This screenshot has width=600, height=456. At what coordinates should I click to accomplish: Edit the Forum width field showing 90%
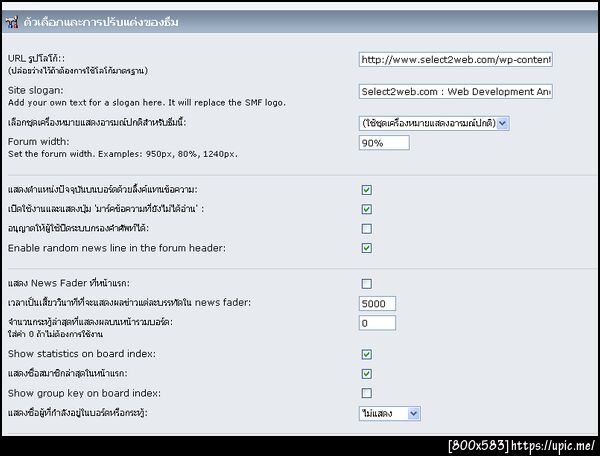point(384,143)
